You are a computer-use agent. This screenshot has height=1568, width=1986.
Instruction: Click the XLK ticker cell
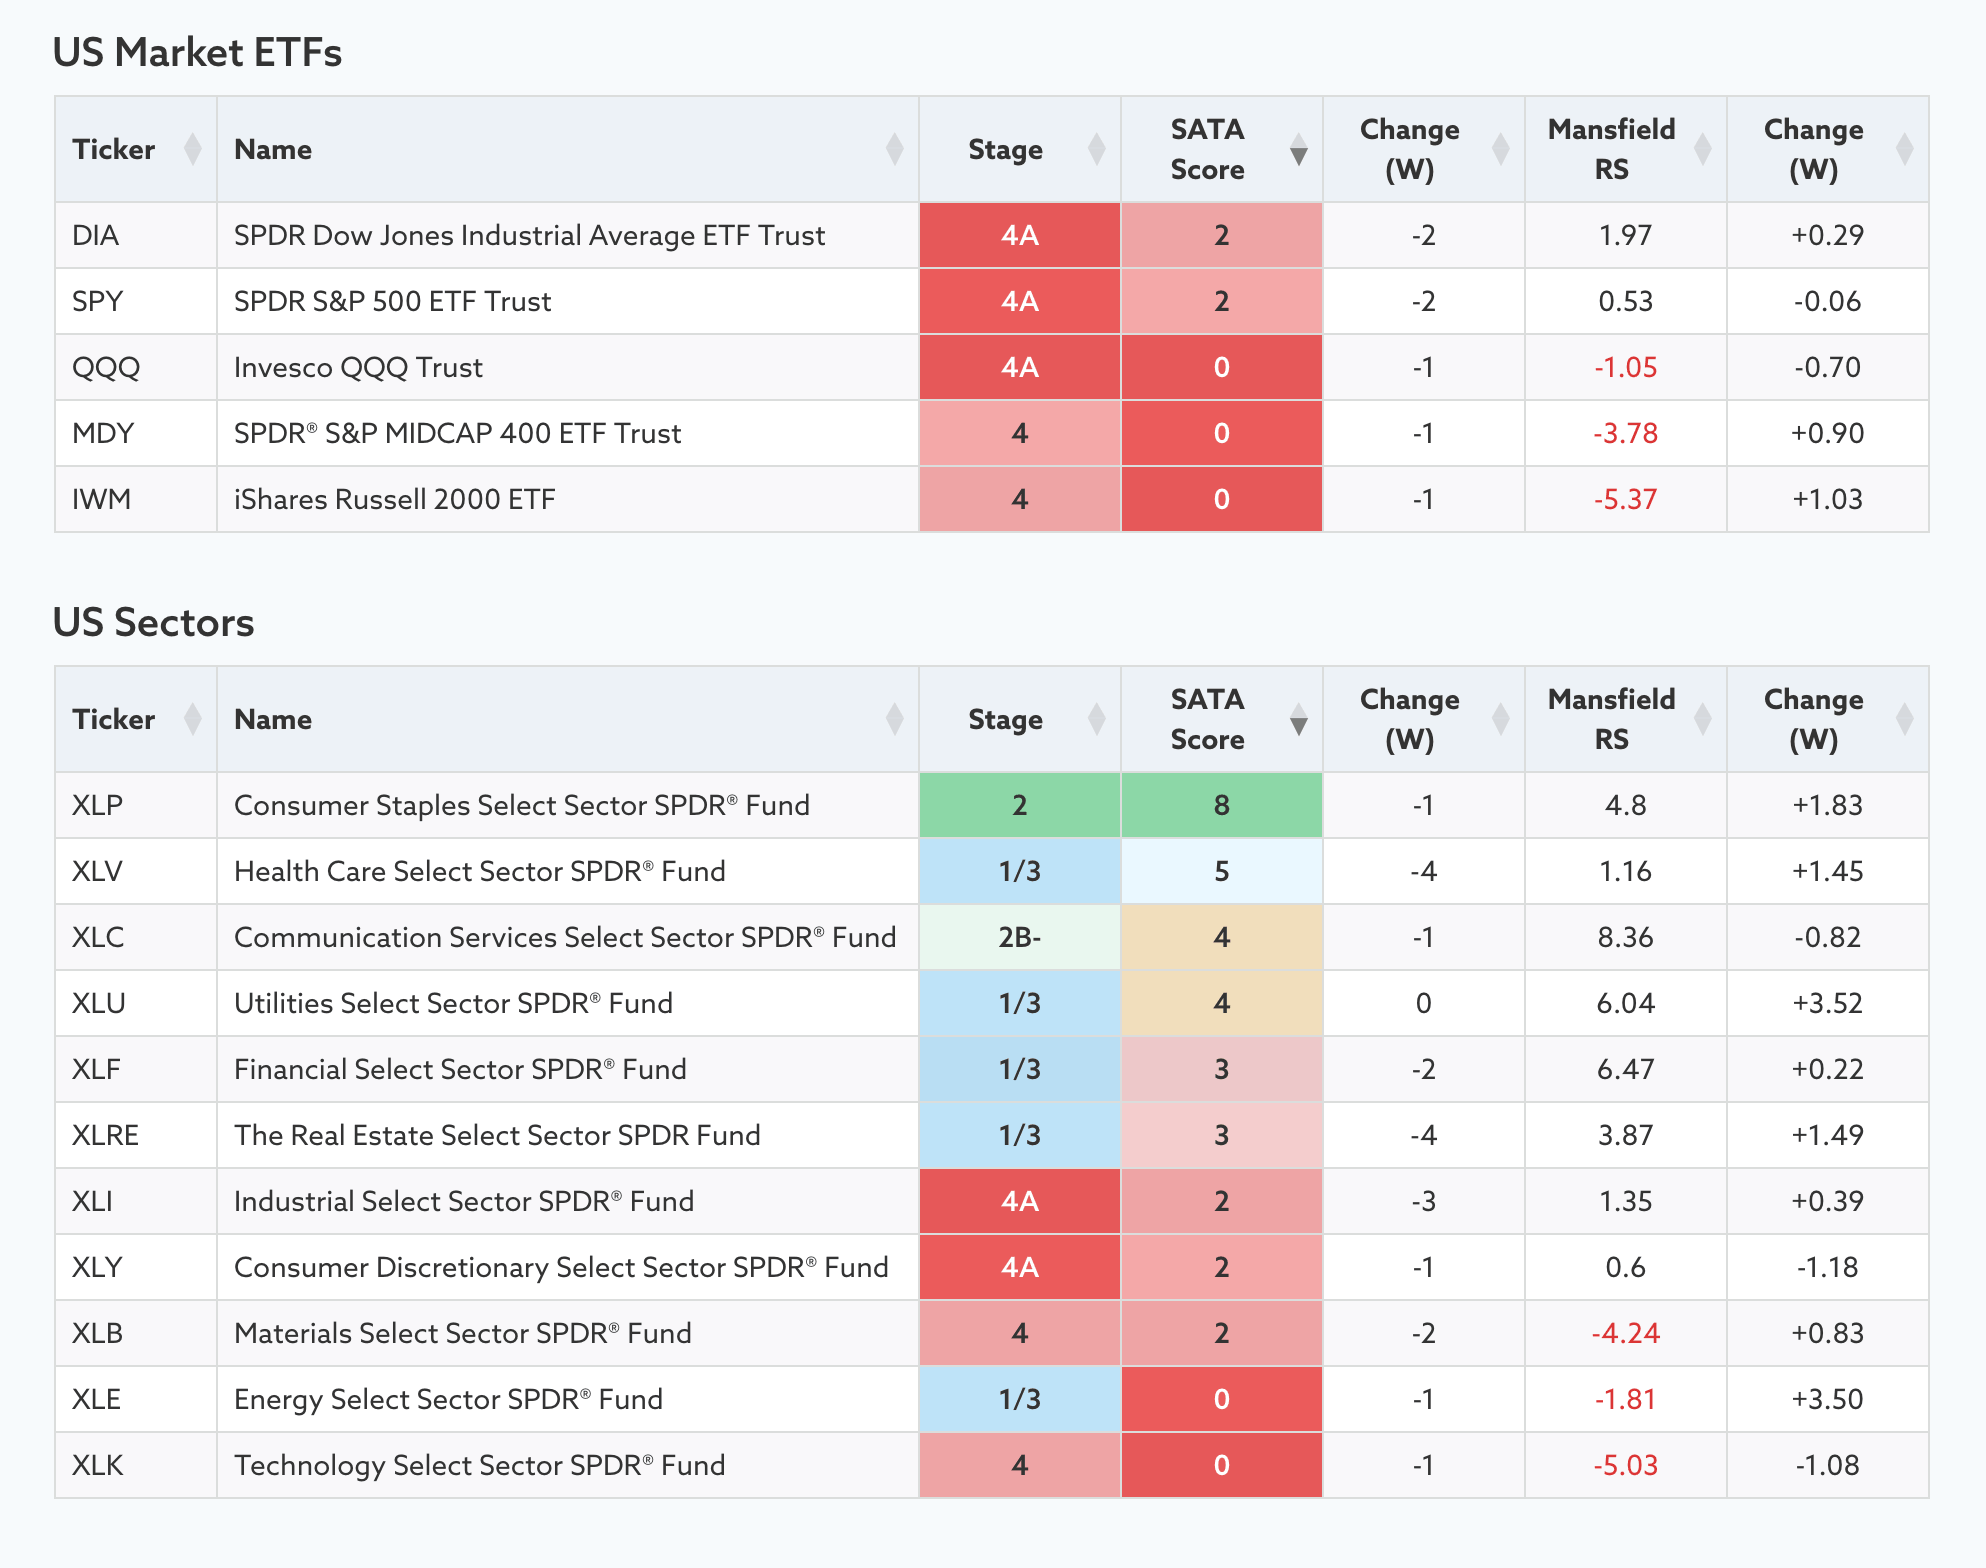136,1465
